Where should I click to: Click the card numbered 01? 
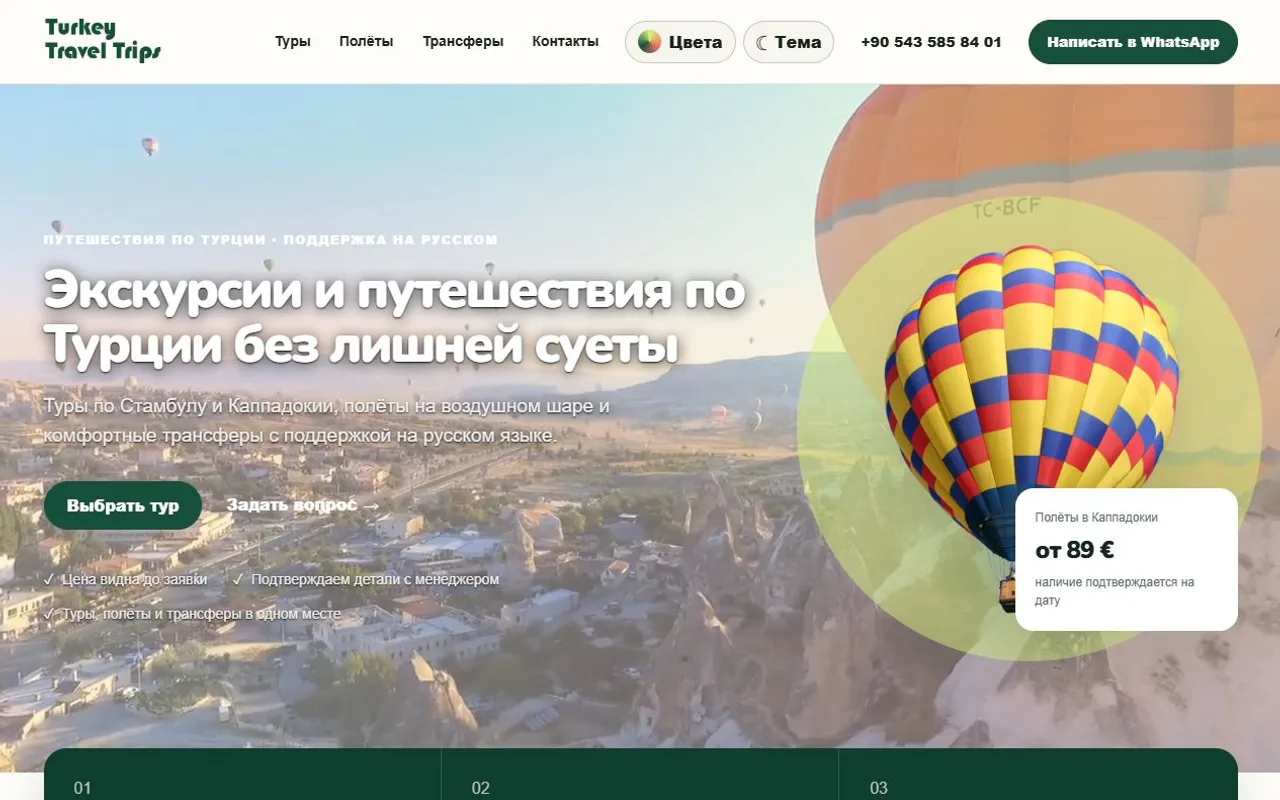(242, 775)
